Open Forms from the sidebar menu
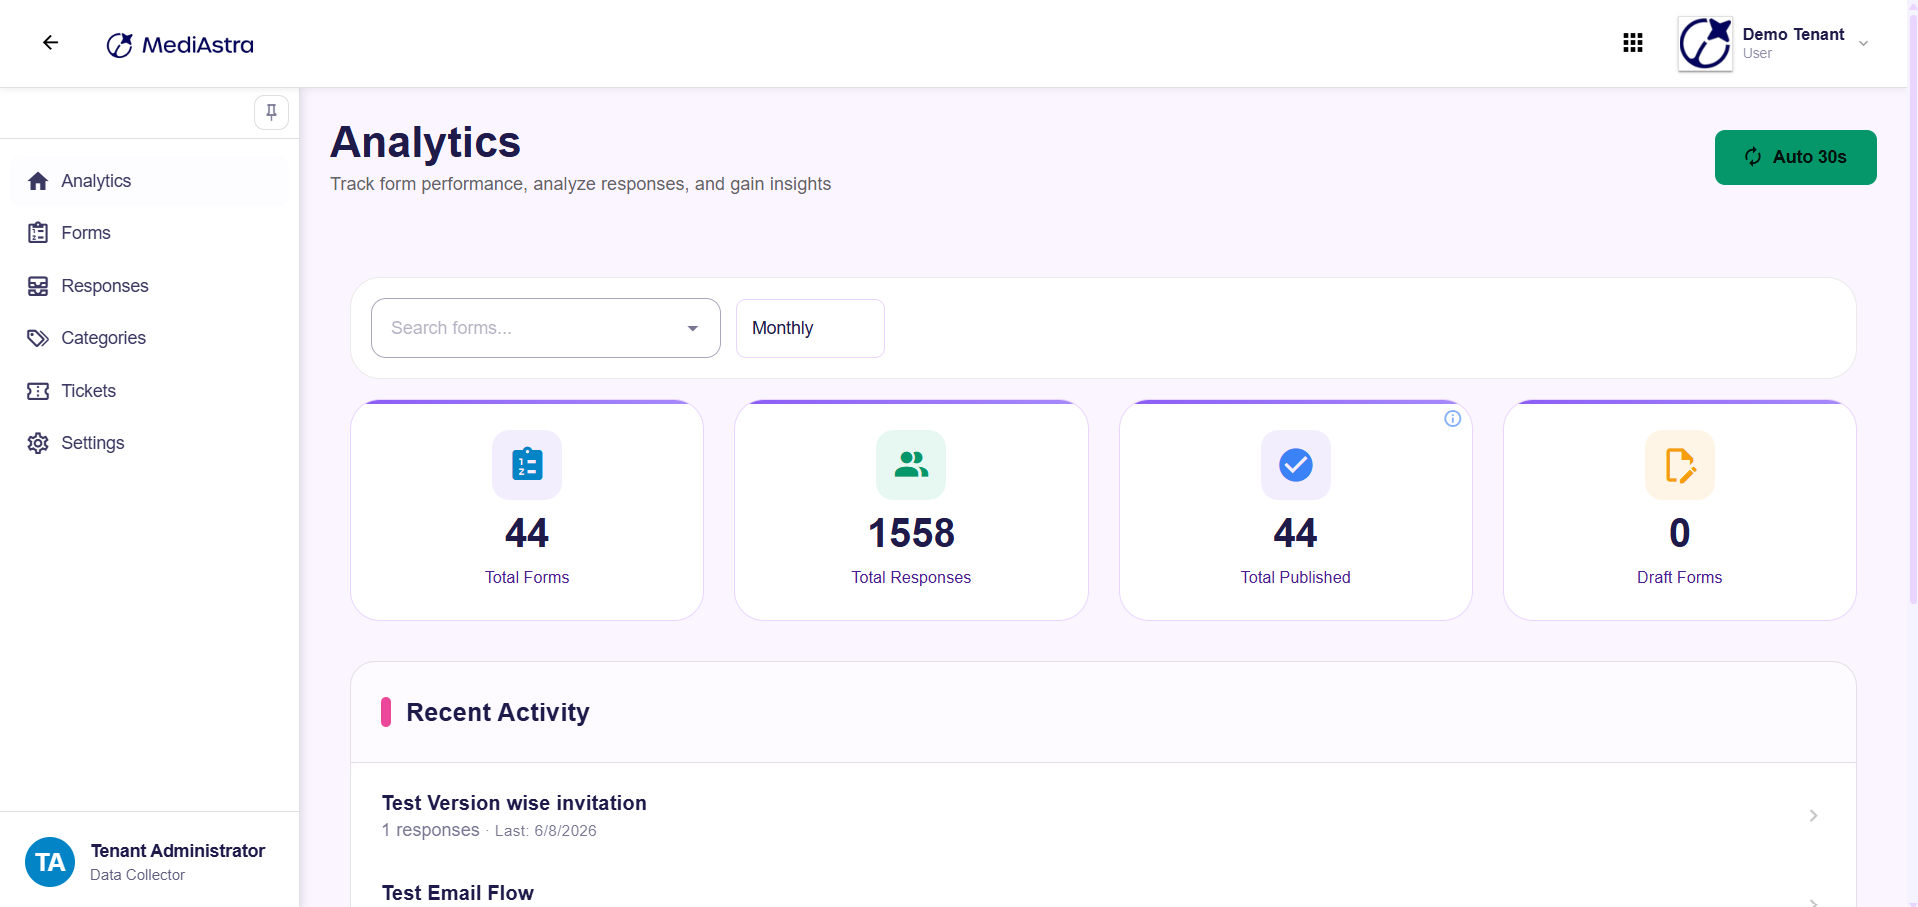Viewport: 1918px width, 907px height. [x=150, y=233]
